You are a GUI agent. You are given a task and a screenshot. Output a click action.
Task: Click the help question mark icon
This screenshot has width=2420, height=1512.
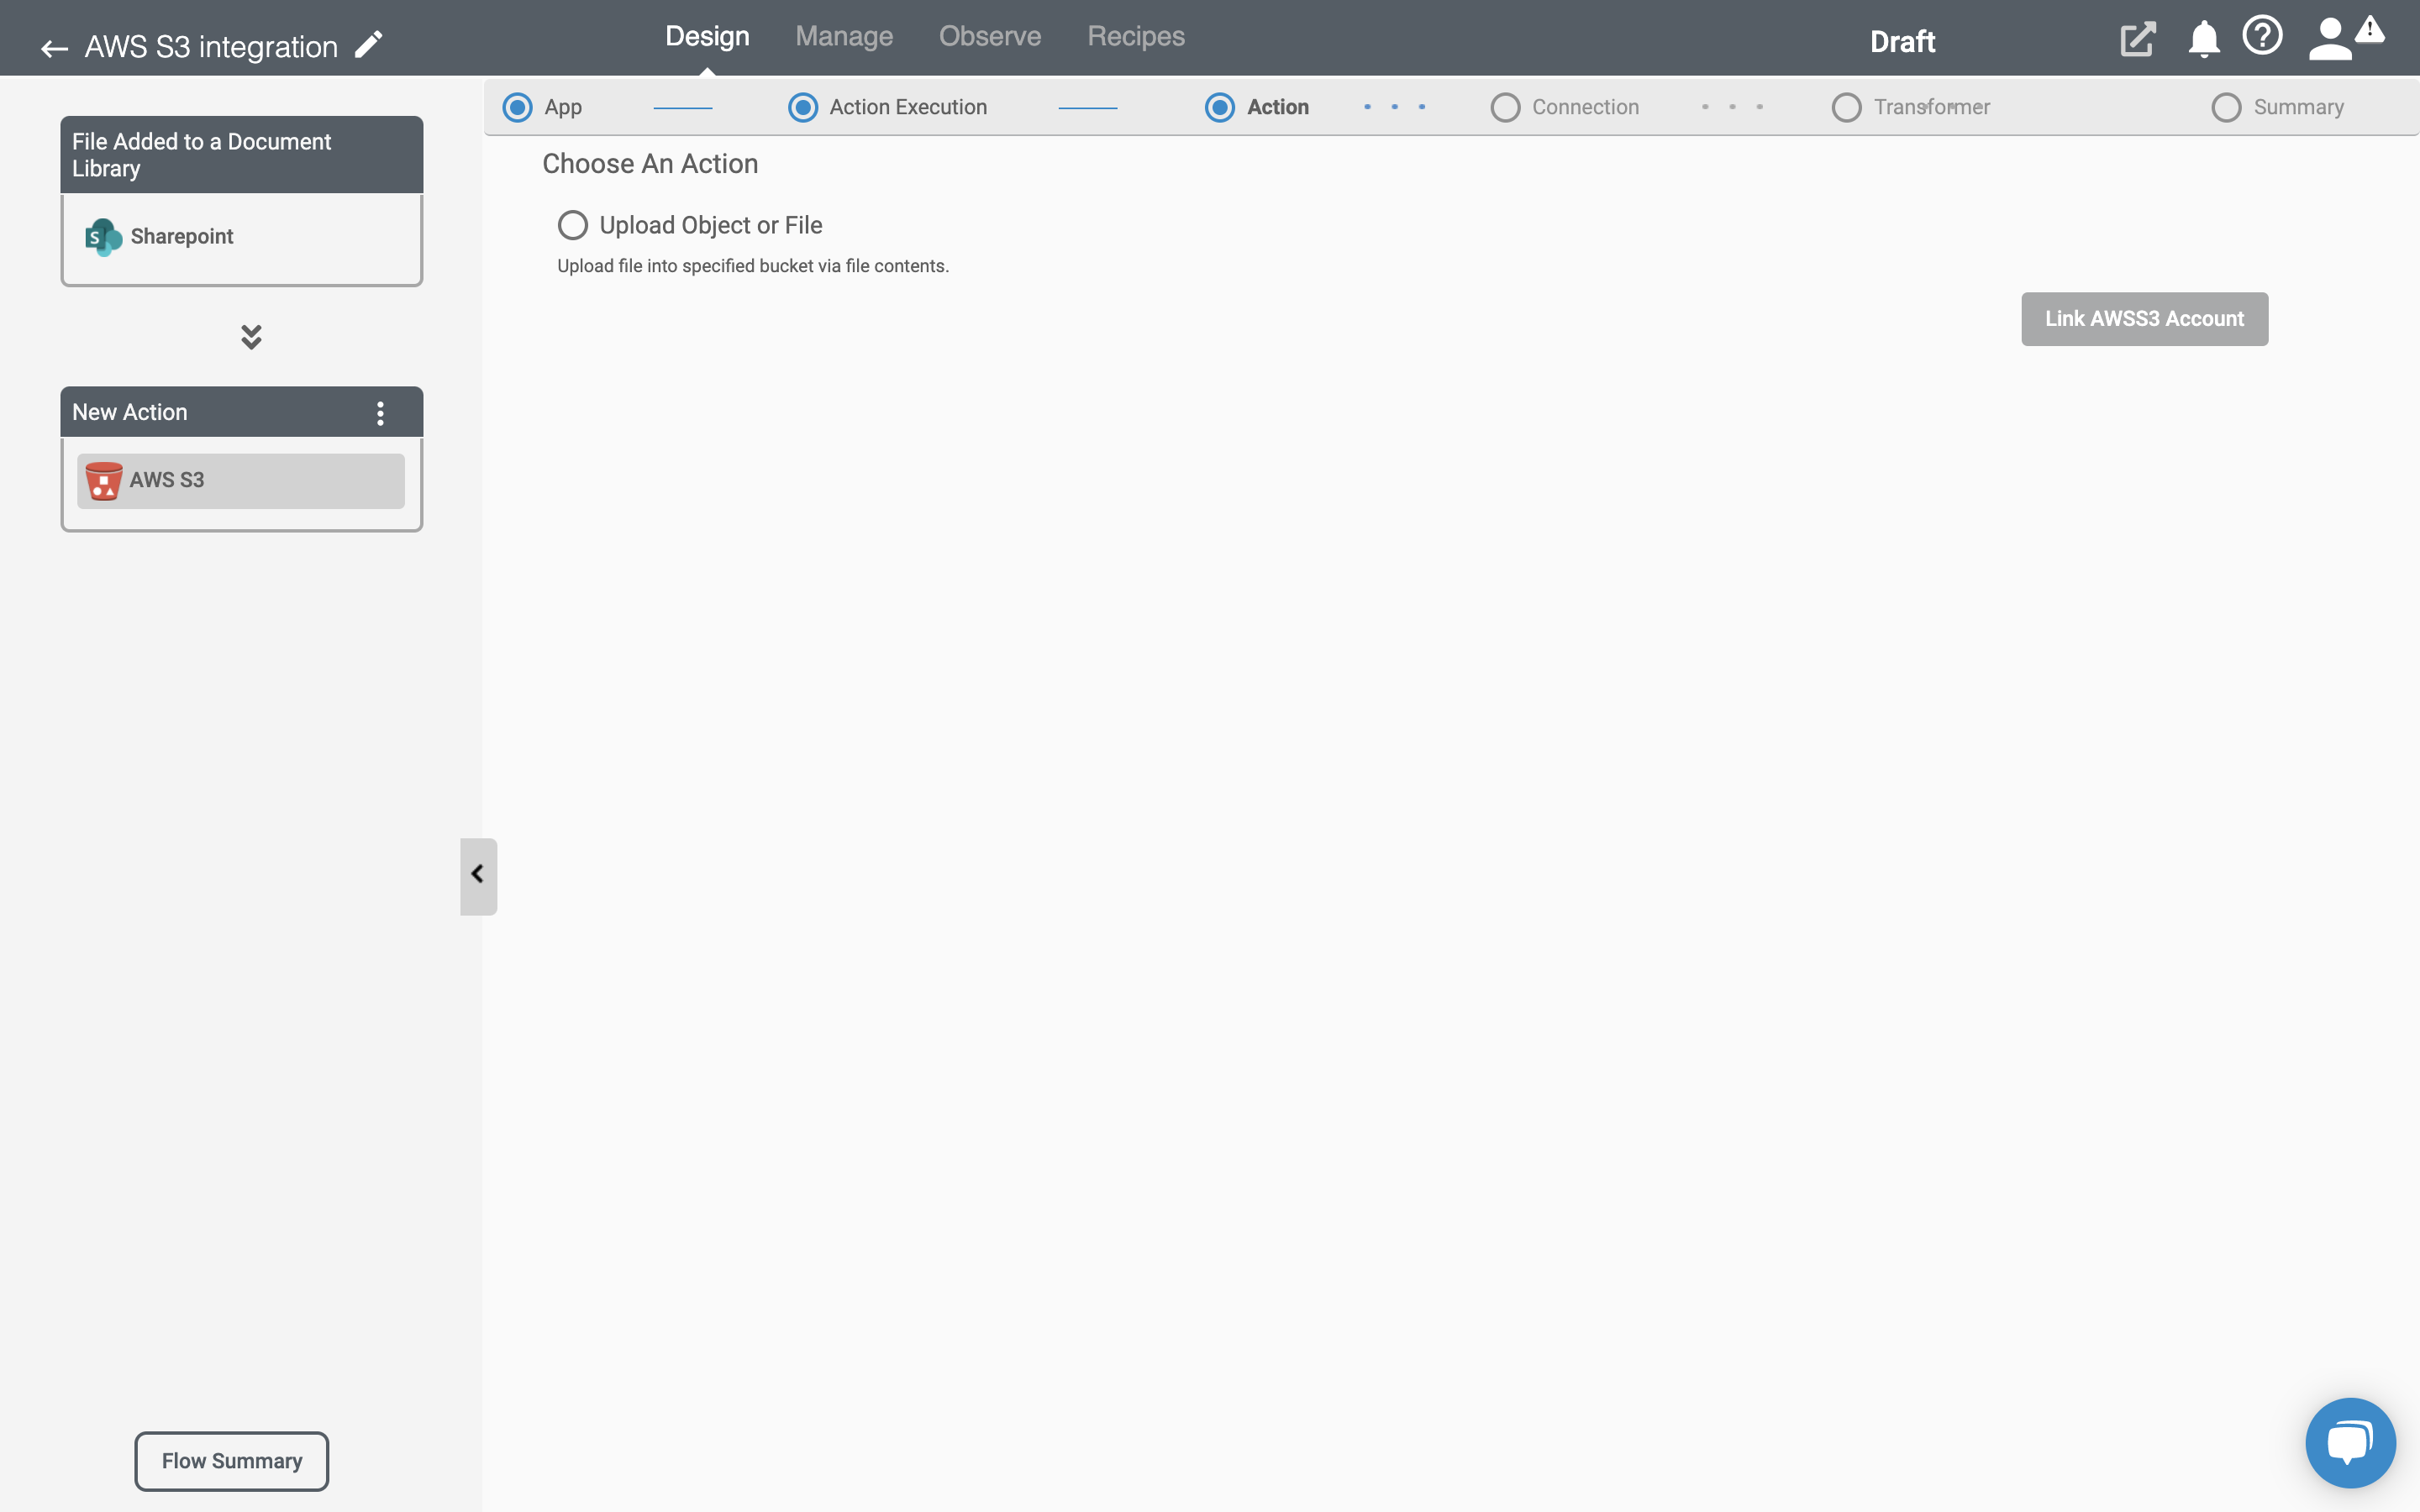[2261, 37]
